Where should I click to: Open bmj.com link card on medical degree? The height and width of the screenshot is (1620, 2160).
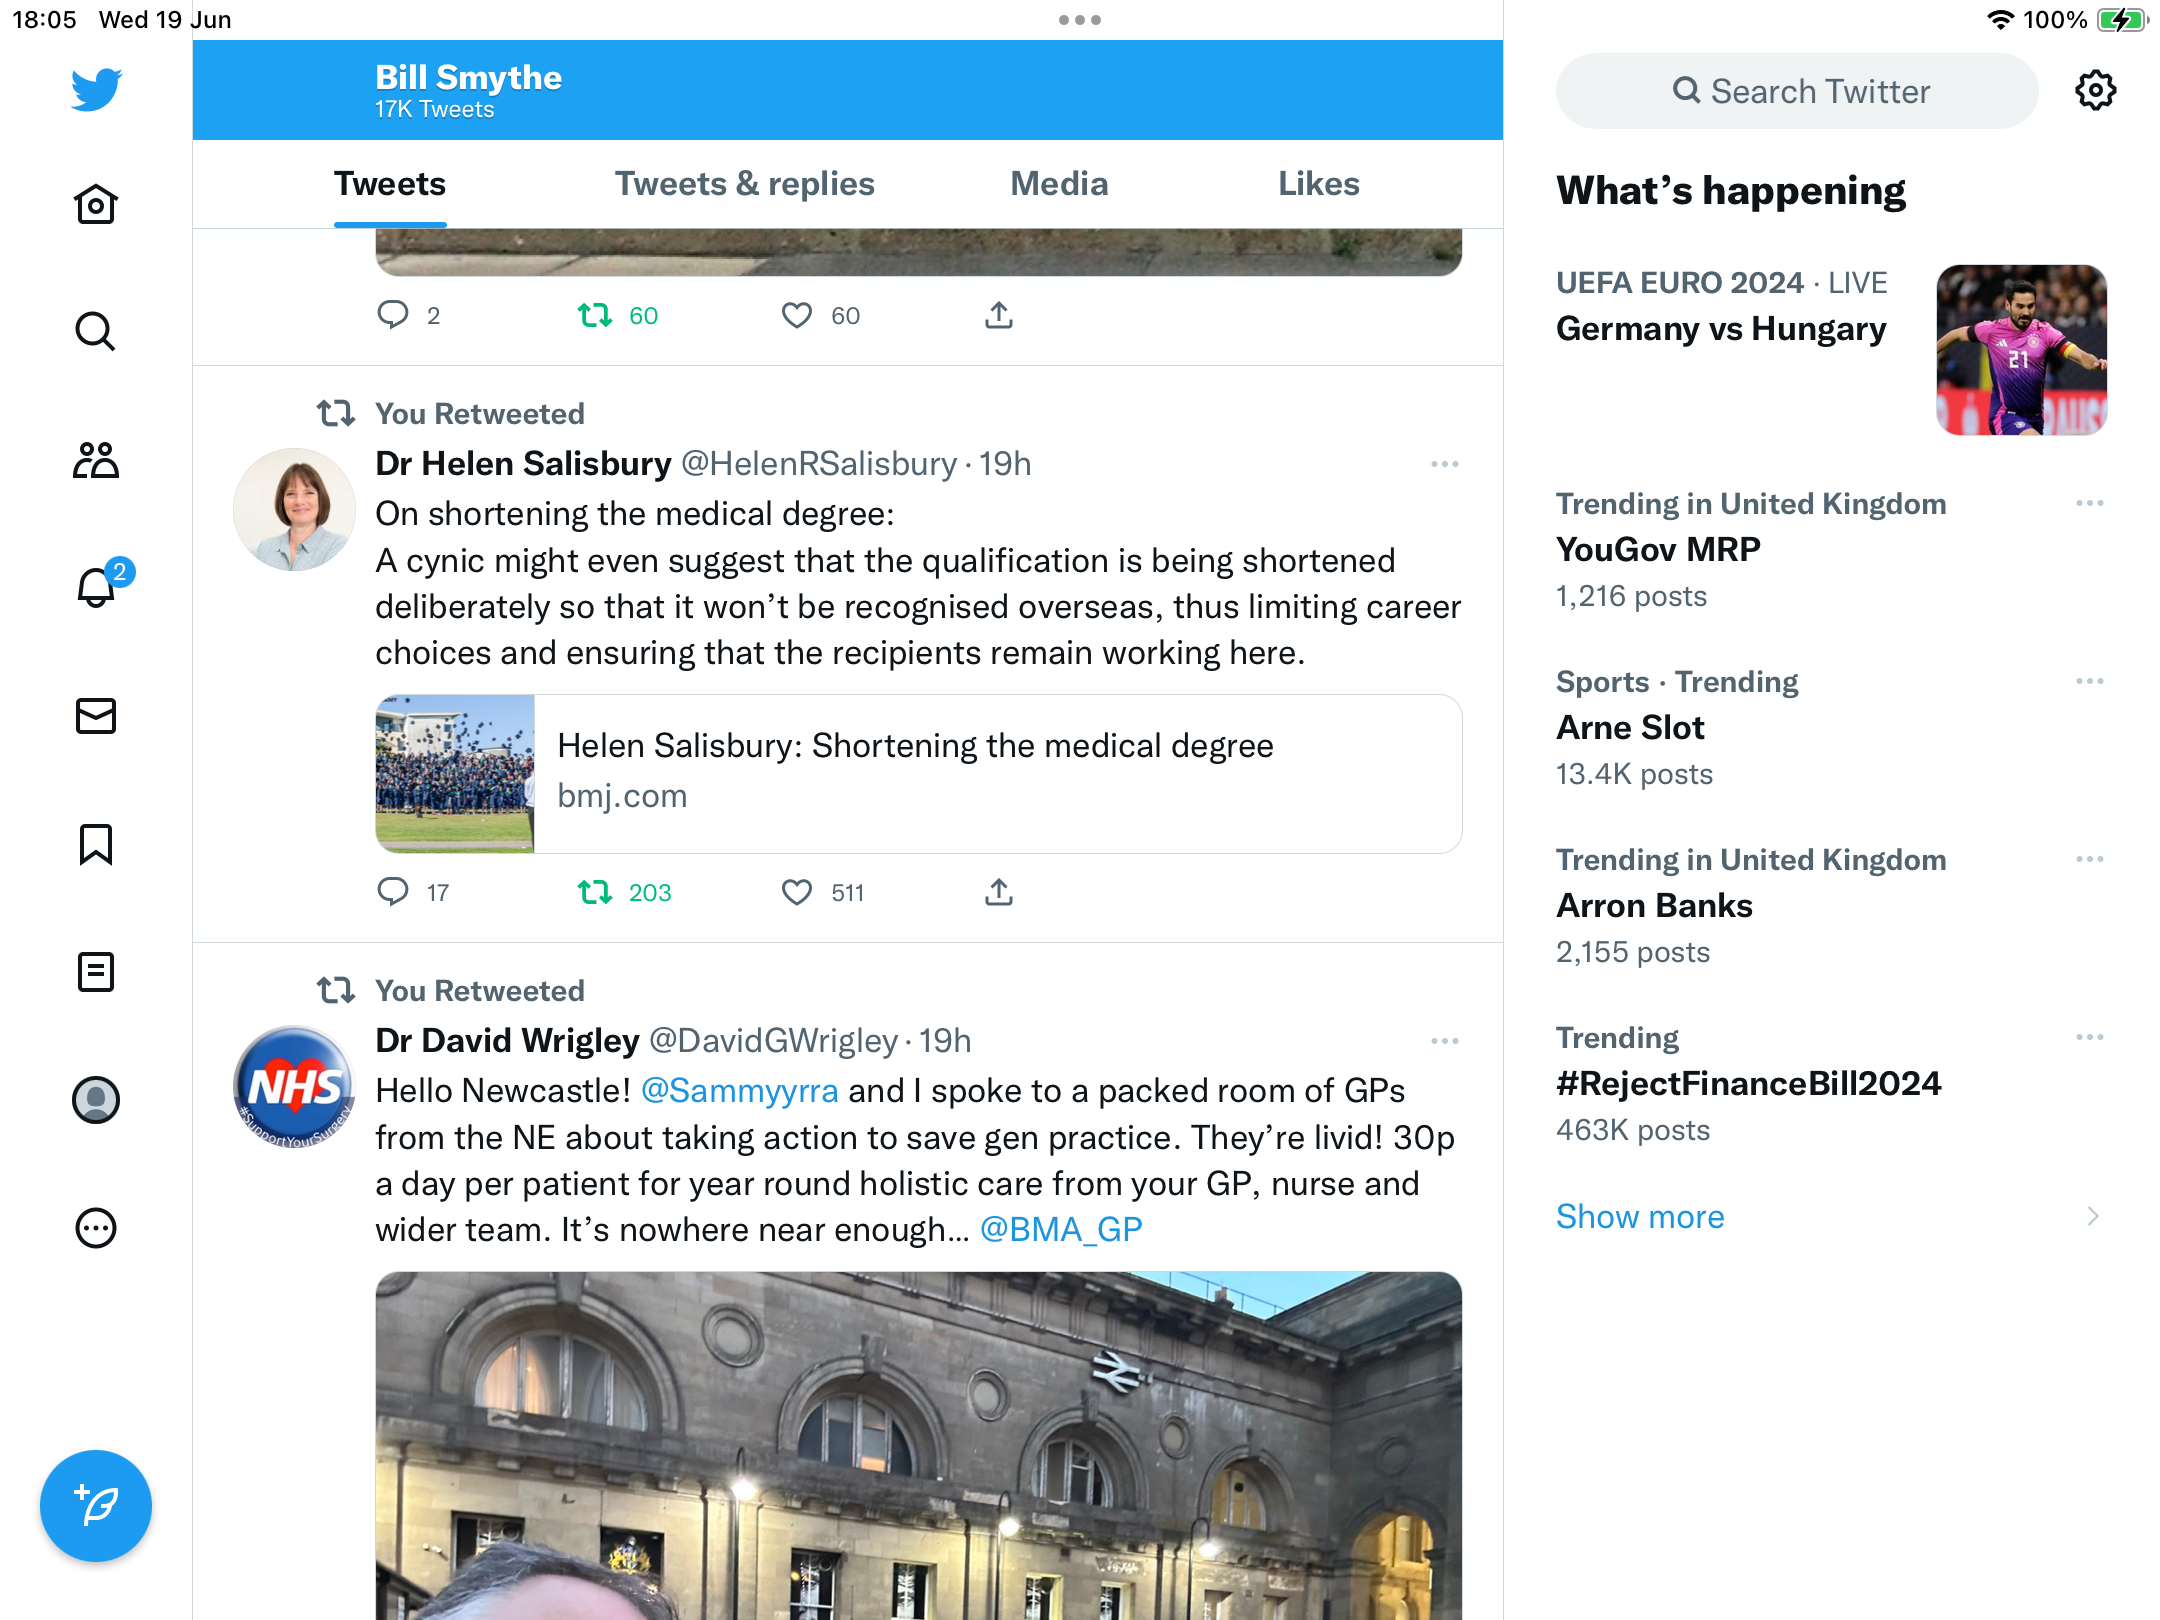coord(918,774)
